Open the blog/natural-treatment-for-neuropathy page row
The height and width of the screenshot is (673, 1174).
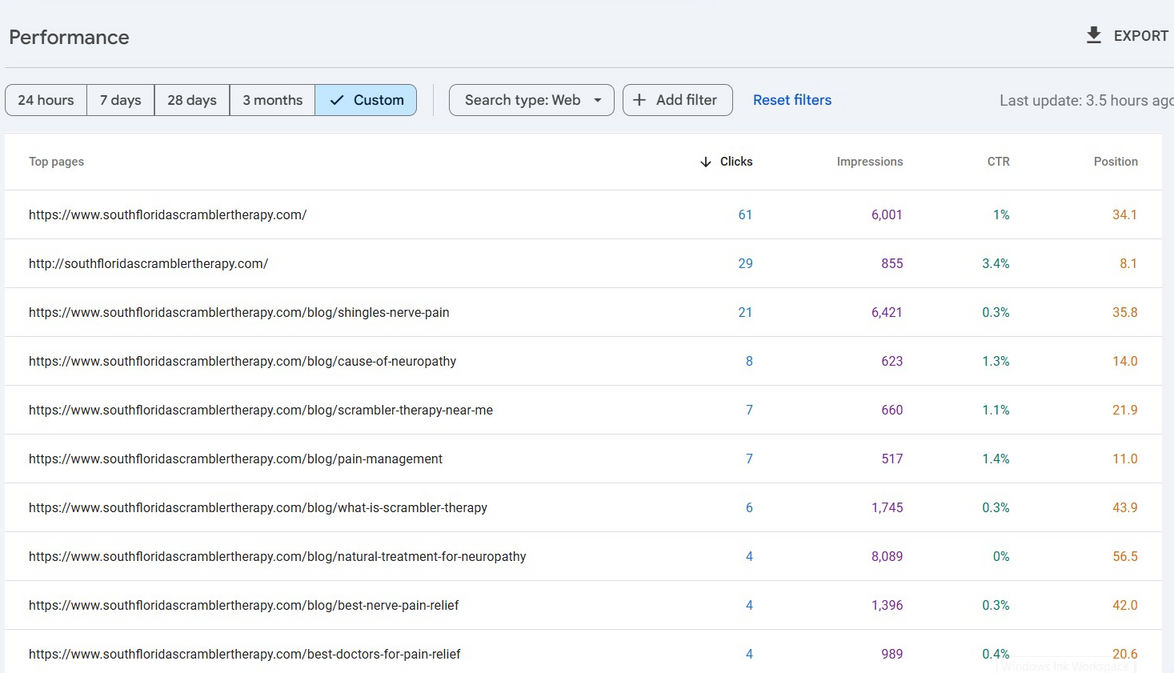coord(583,556)
